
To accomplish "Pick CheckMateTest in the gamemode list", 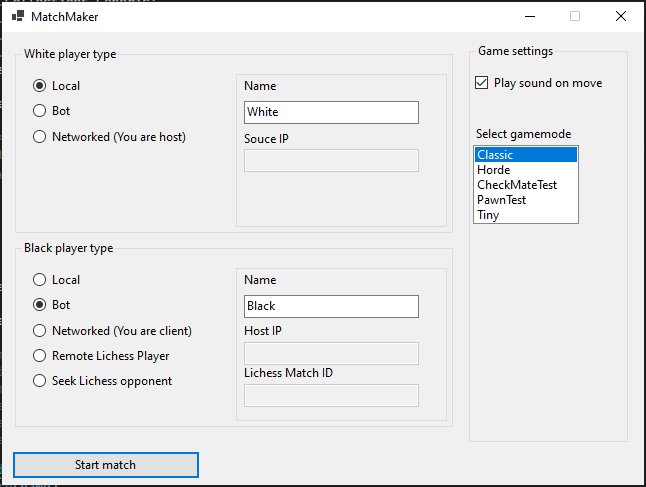I will click(526, 185).
